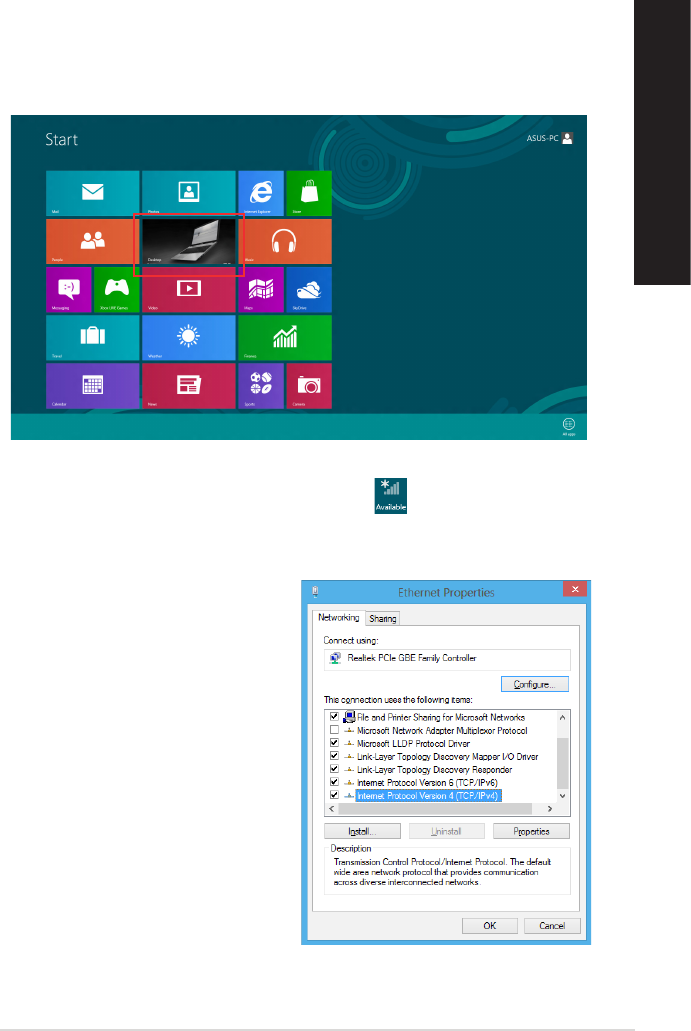The height and width of the screenshot is (1031, 691).
Task: Toggle File and Printer Sharing checkbox
Action: coord(335,717)
